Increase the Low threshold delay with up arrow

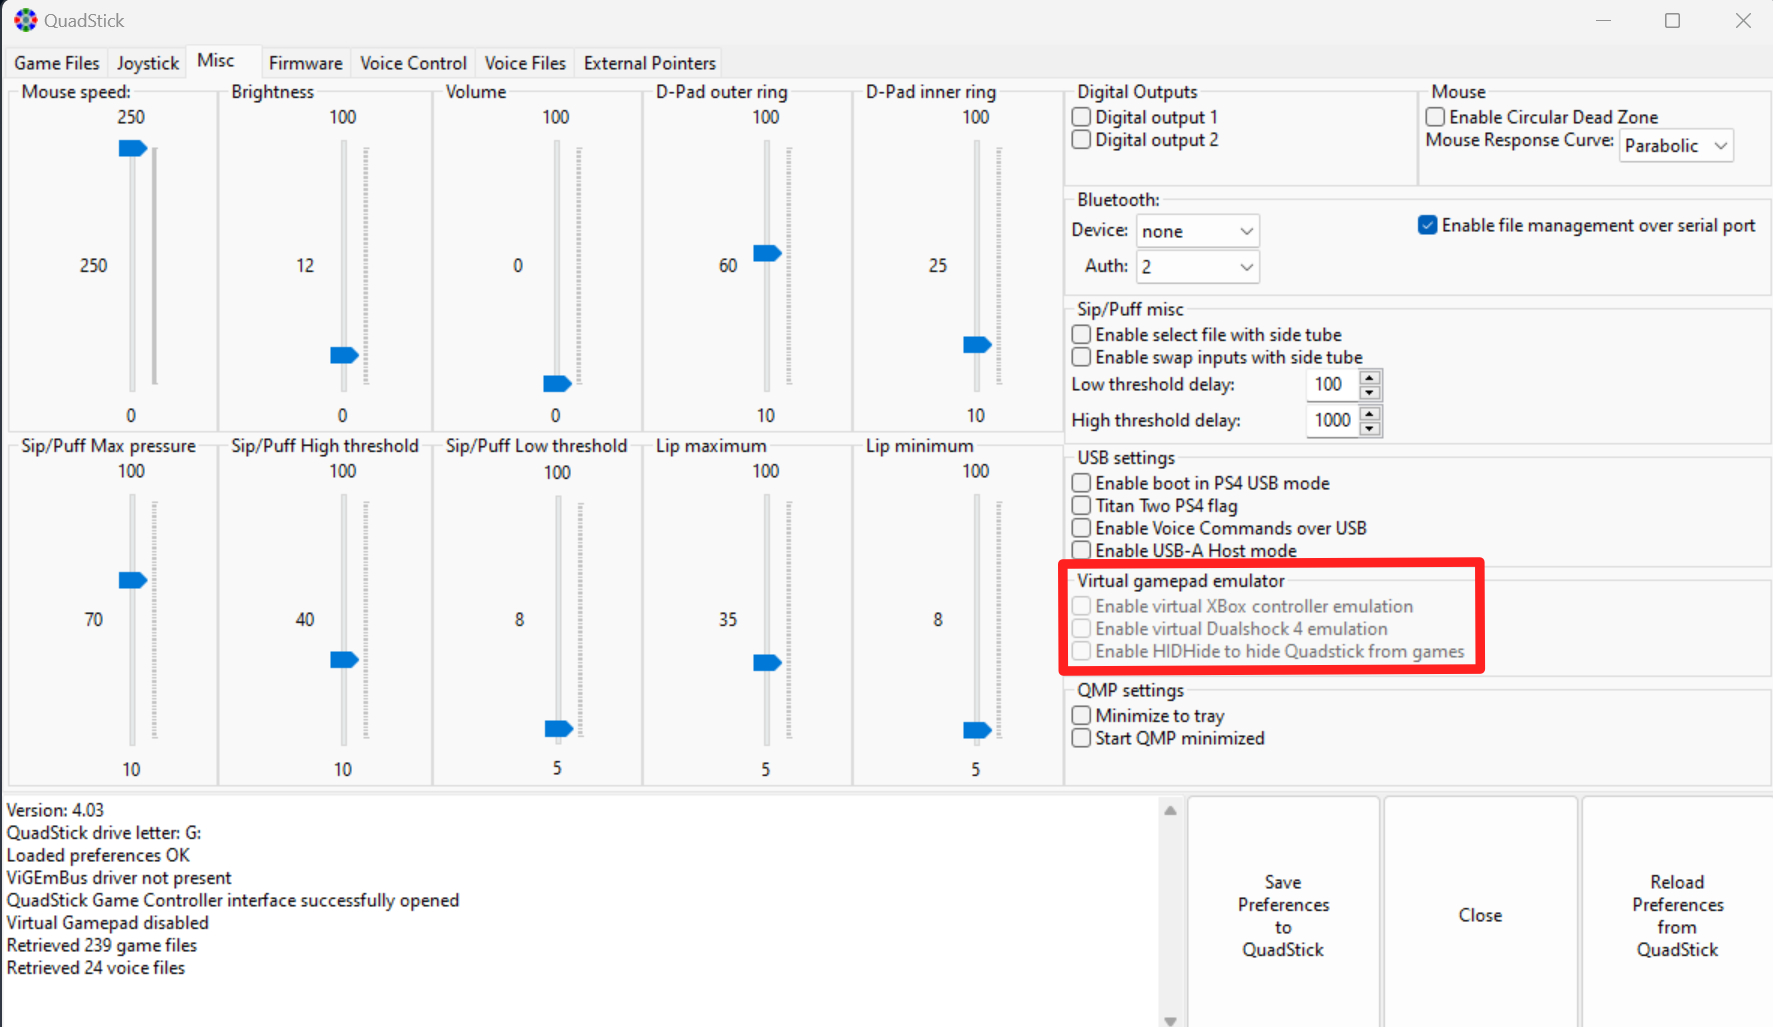click(x=1370, y=378)
